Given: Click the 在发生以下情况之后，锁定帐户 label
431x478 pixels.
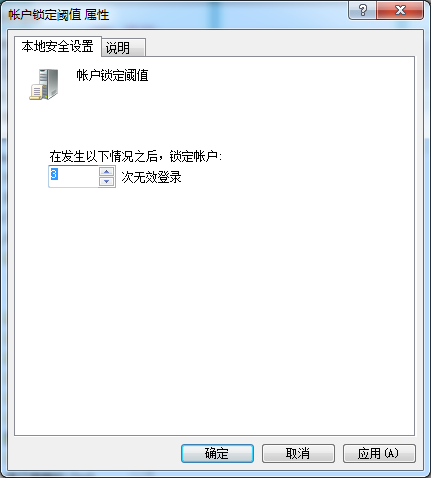Looking at the screenshot, I should 136,156.
